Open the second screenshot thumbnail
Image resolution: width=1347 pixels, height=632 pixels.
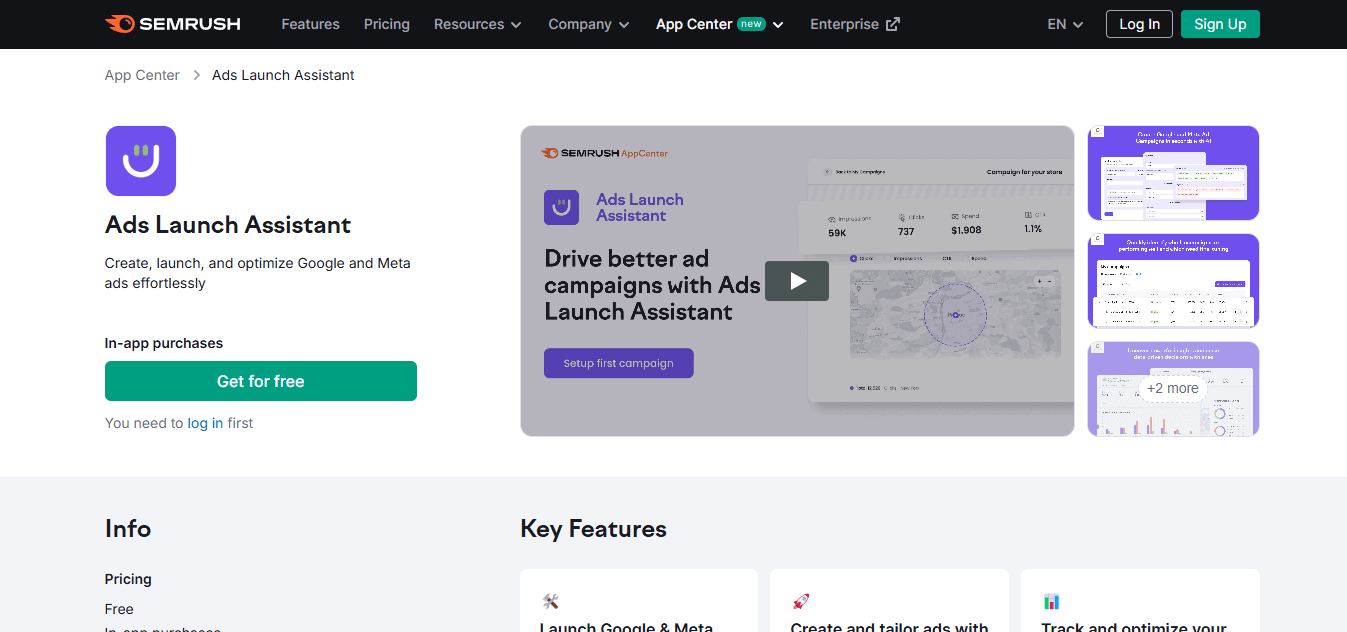(1173, 281)
